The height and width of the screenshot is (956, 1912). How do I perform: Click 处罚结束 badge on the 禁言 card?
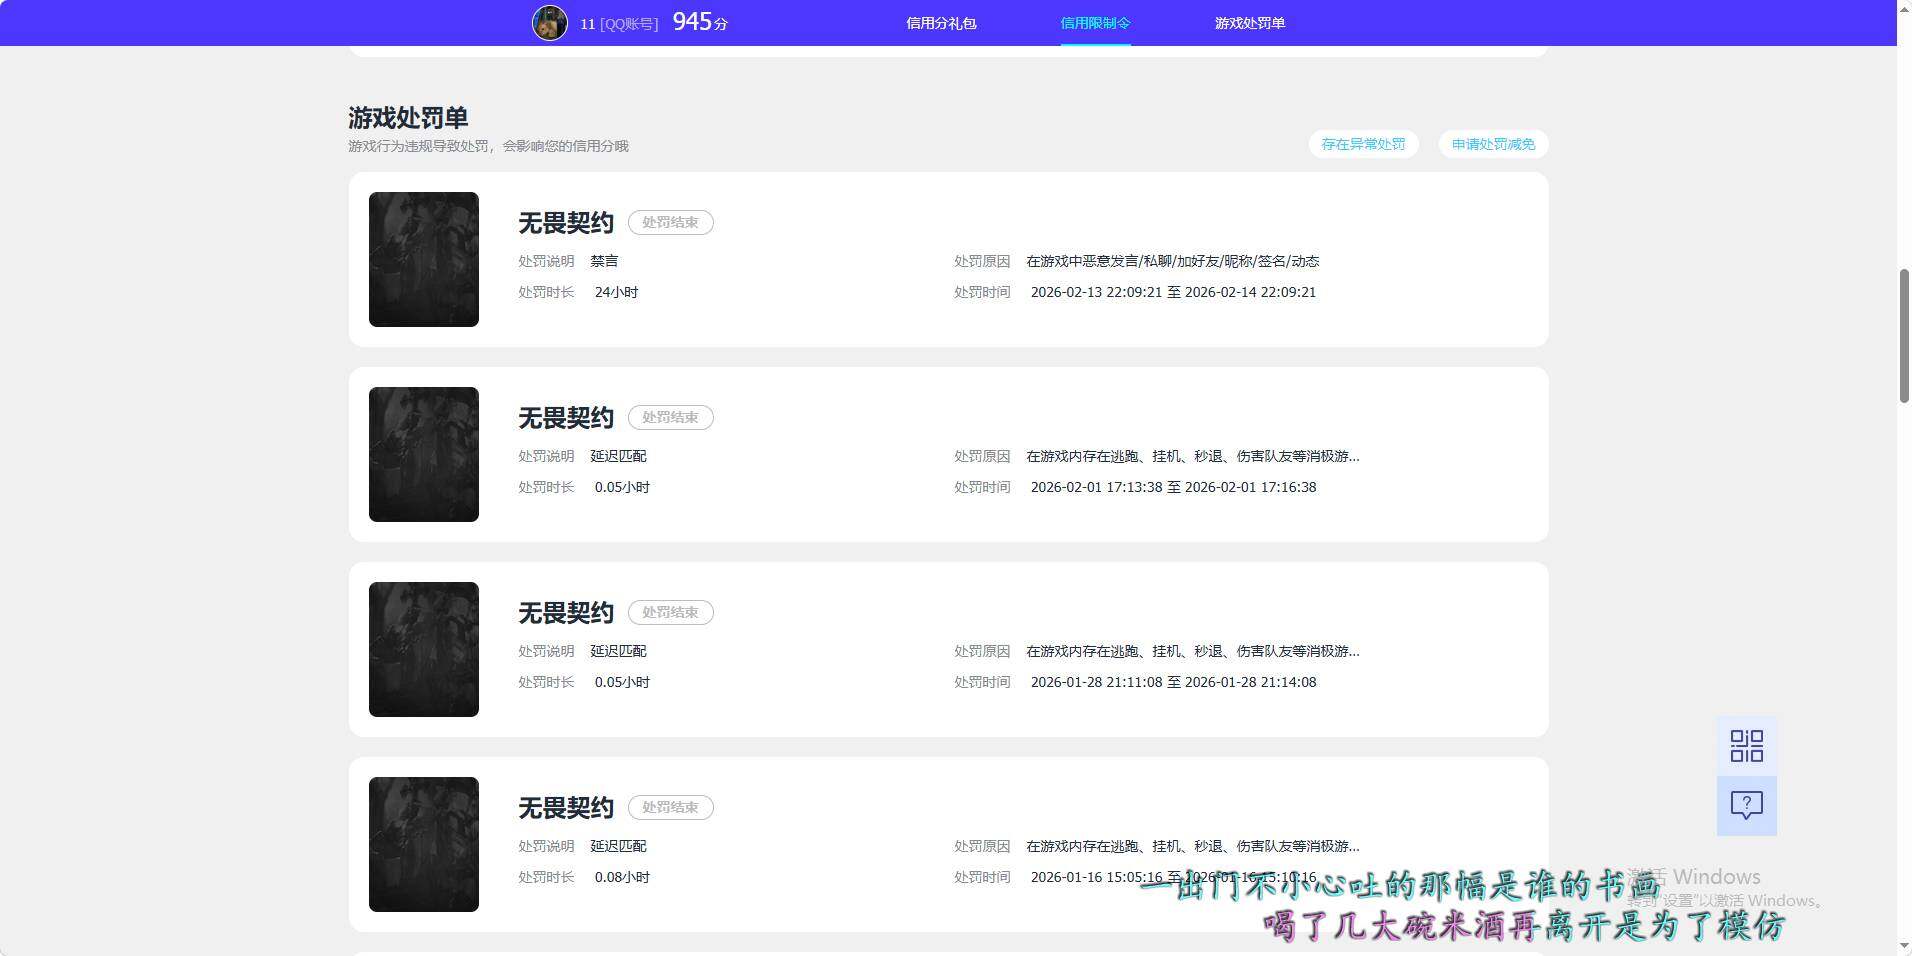[670, 222]
